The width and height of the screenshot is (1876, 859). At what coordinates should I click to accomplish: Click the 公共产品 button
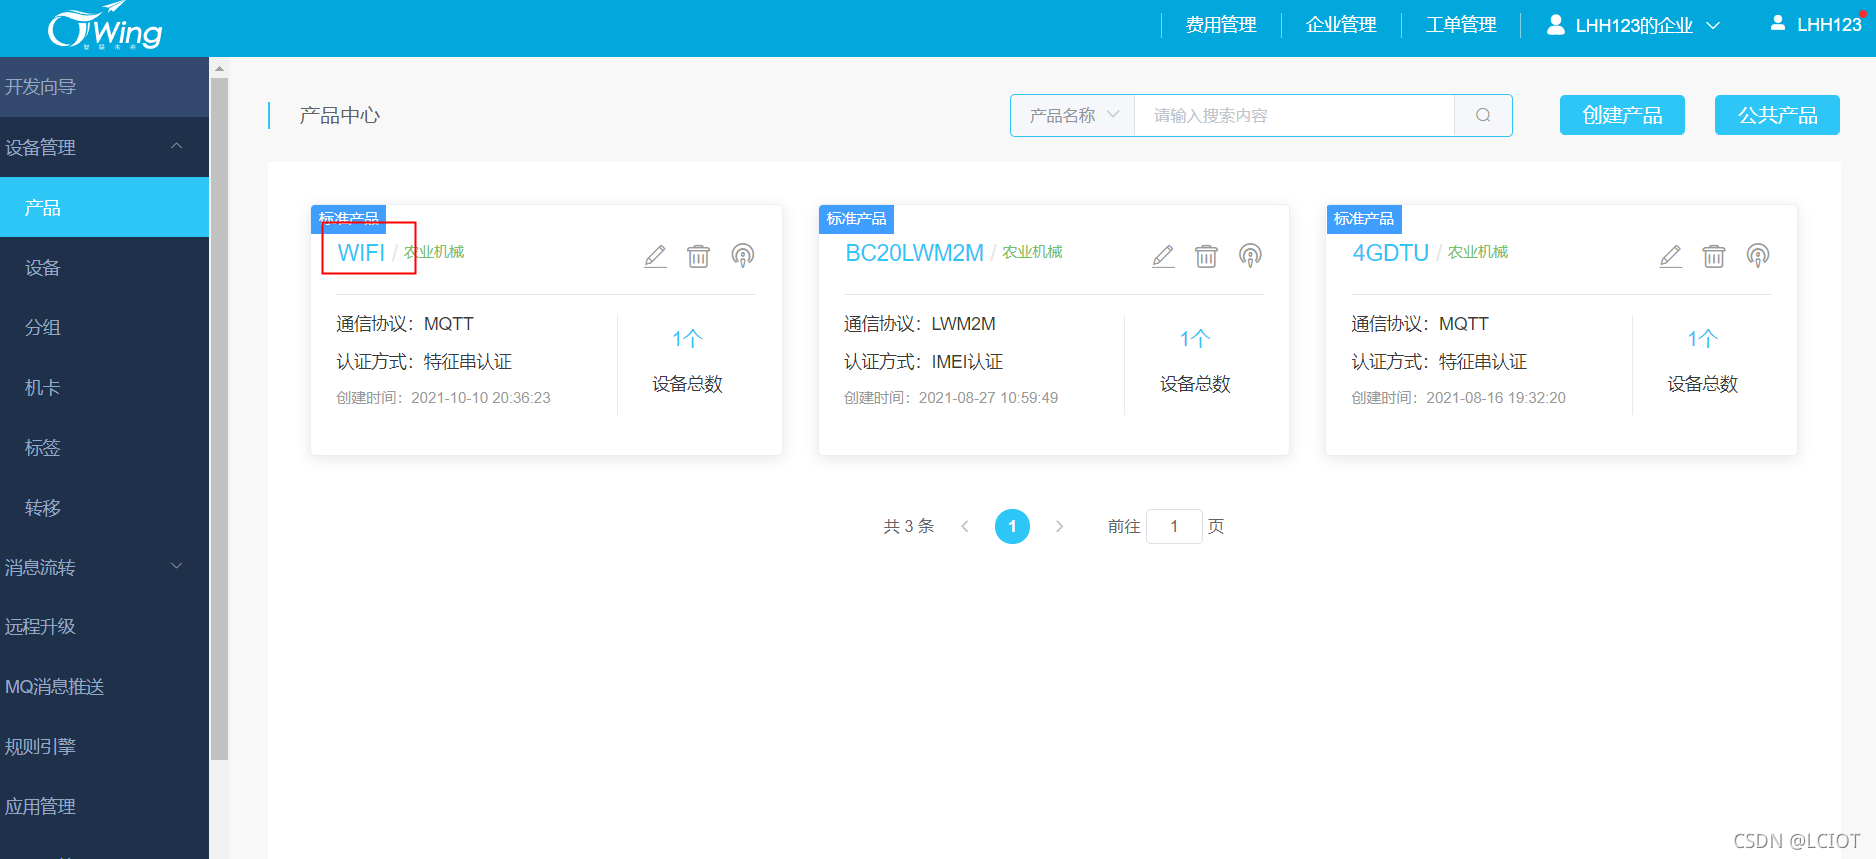(x=1777, y=115)
